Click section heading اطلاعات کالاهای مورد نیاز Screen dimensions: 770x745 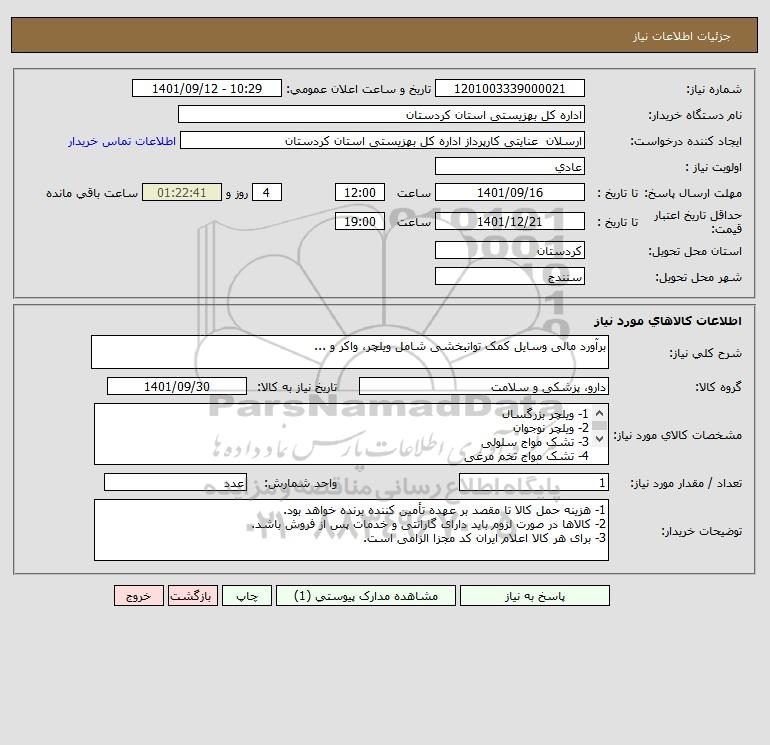pyautogui.click(x=667, y=321)
